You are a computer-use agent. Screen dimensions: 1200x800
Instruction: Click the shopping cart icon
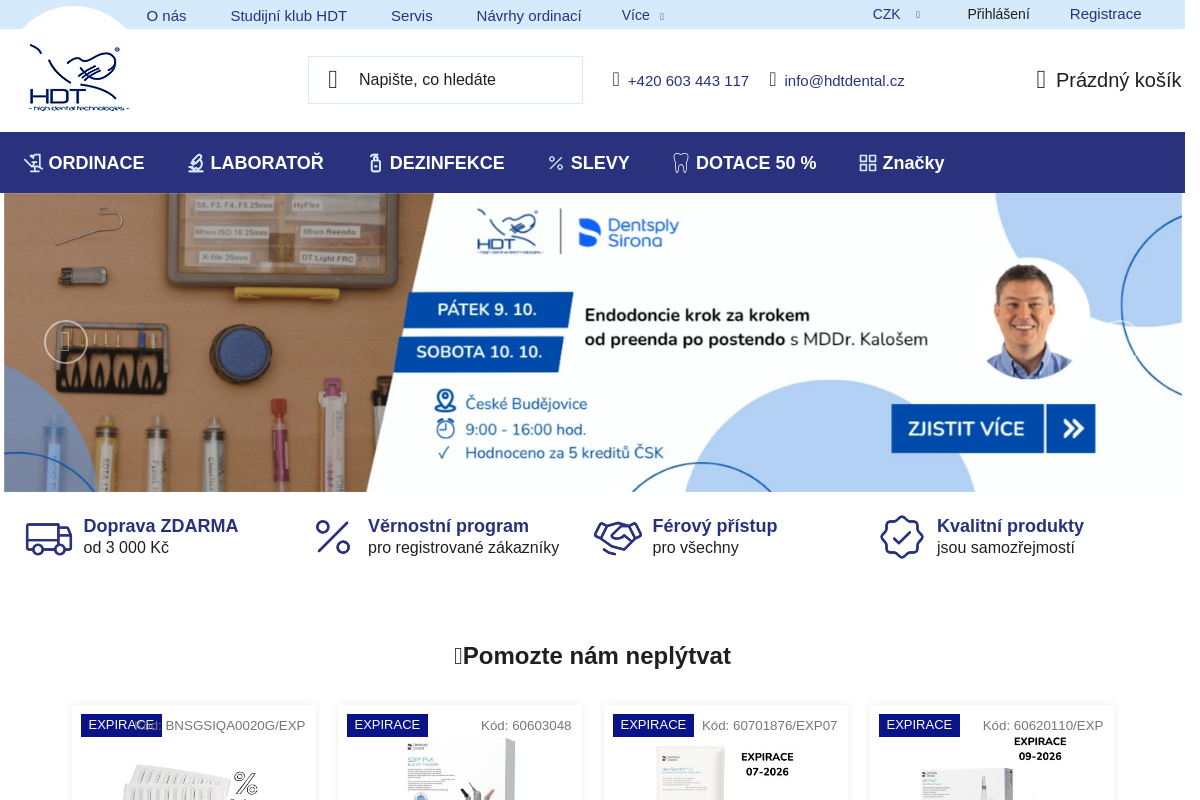[x=1041, y=80]
